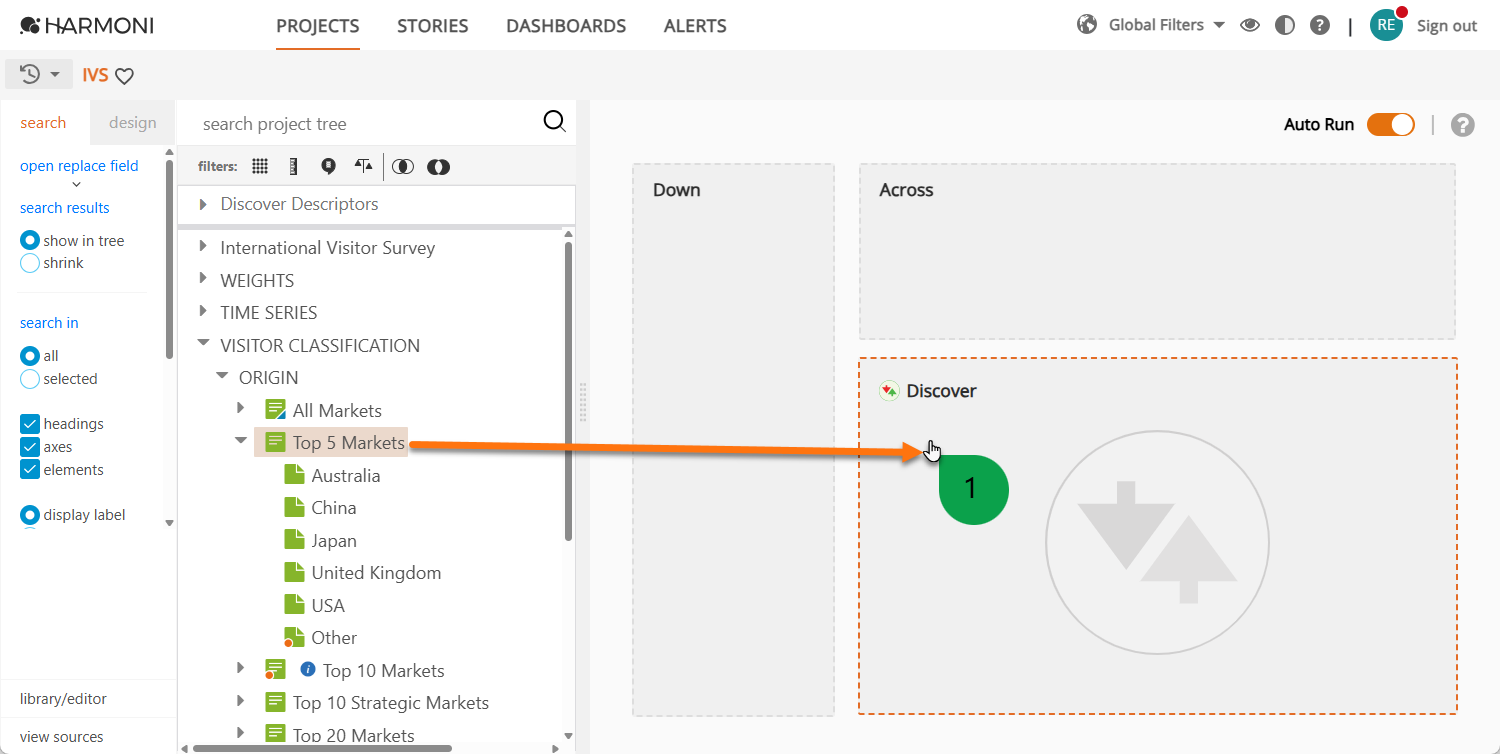Go to the ALERTS tab
The width and height of the screenshot is (1500, 754).
click(x=695, y=26)
